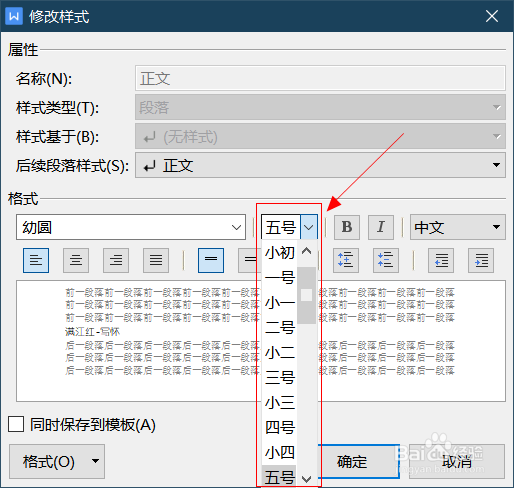This screenshot has height=488, width=514.
Task: Choose 小四 font size from the list
Action: (279, 453)
